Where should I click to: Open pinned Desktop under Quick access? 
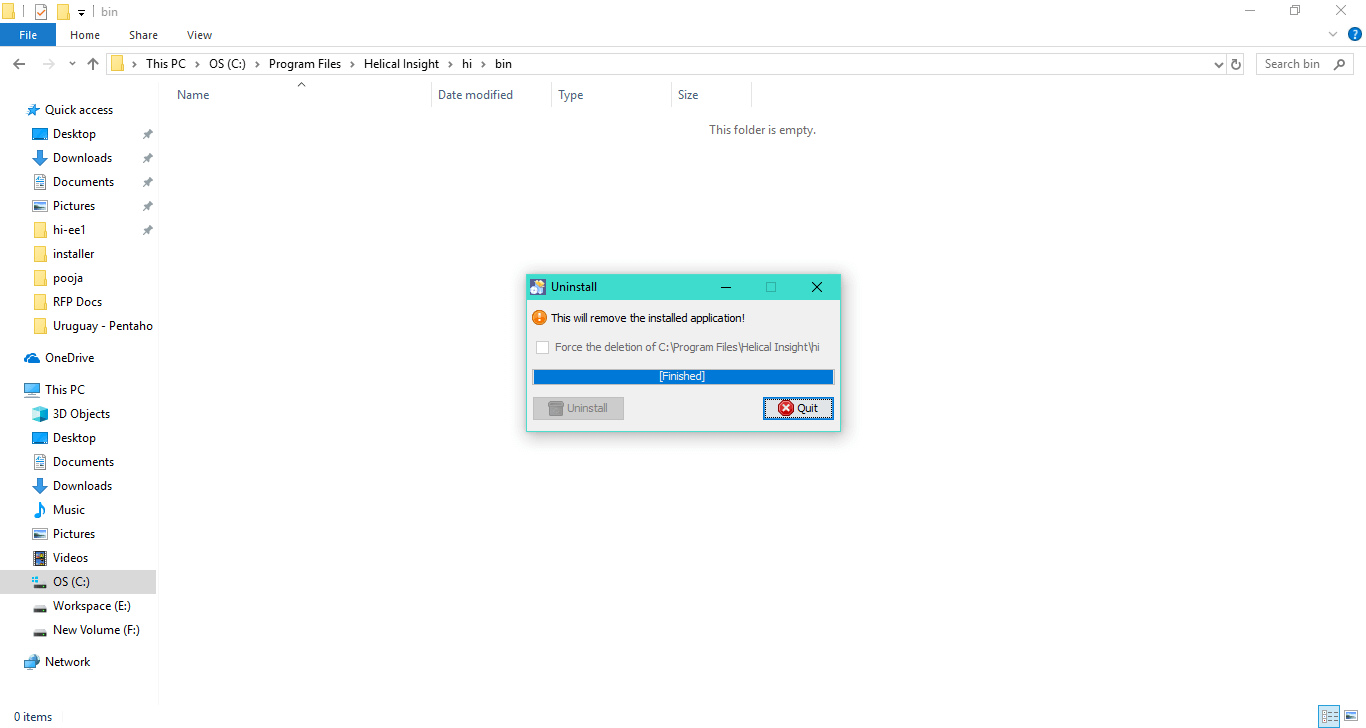[x=74, y=134]
